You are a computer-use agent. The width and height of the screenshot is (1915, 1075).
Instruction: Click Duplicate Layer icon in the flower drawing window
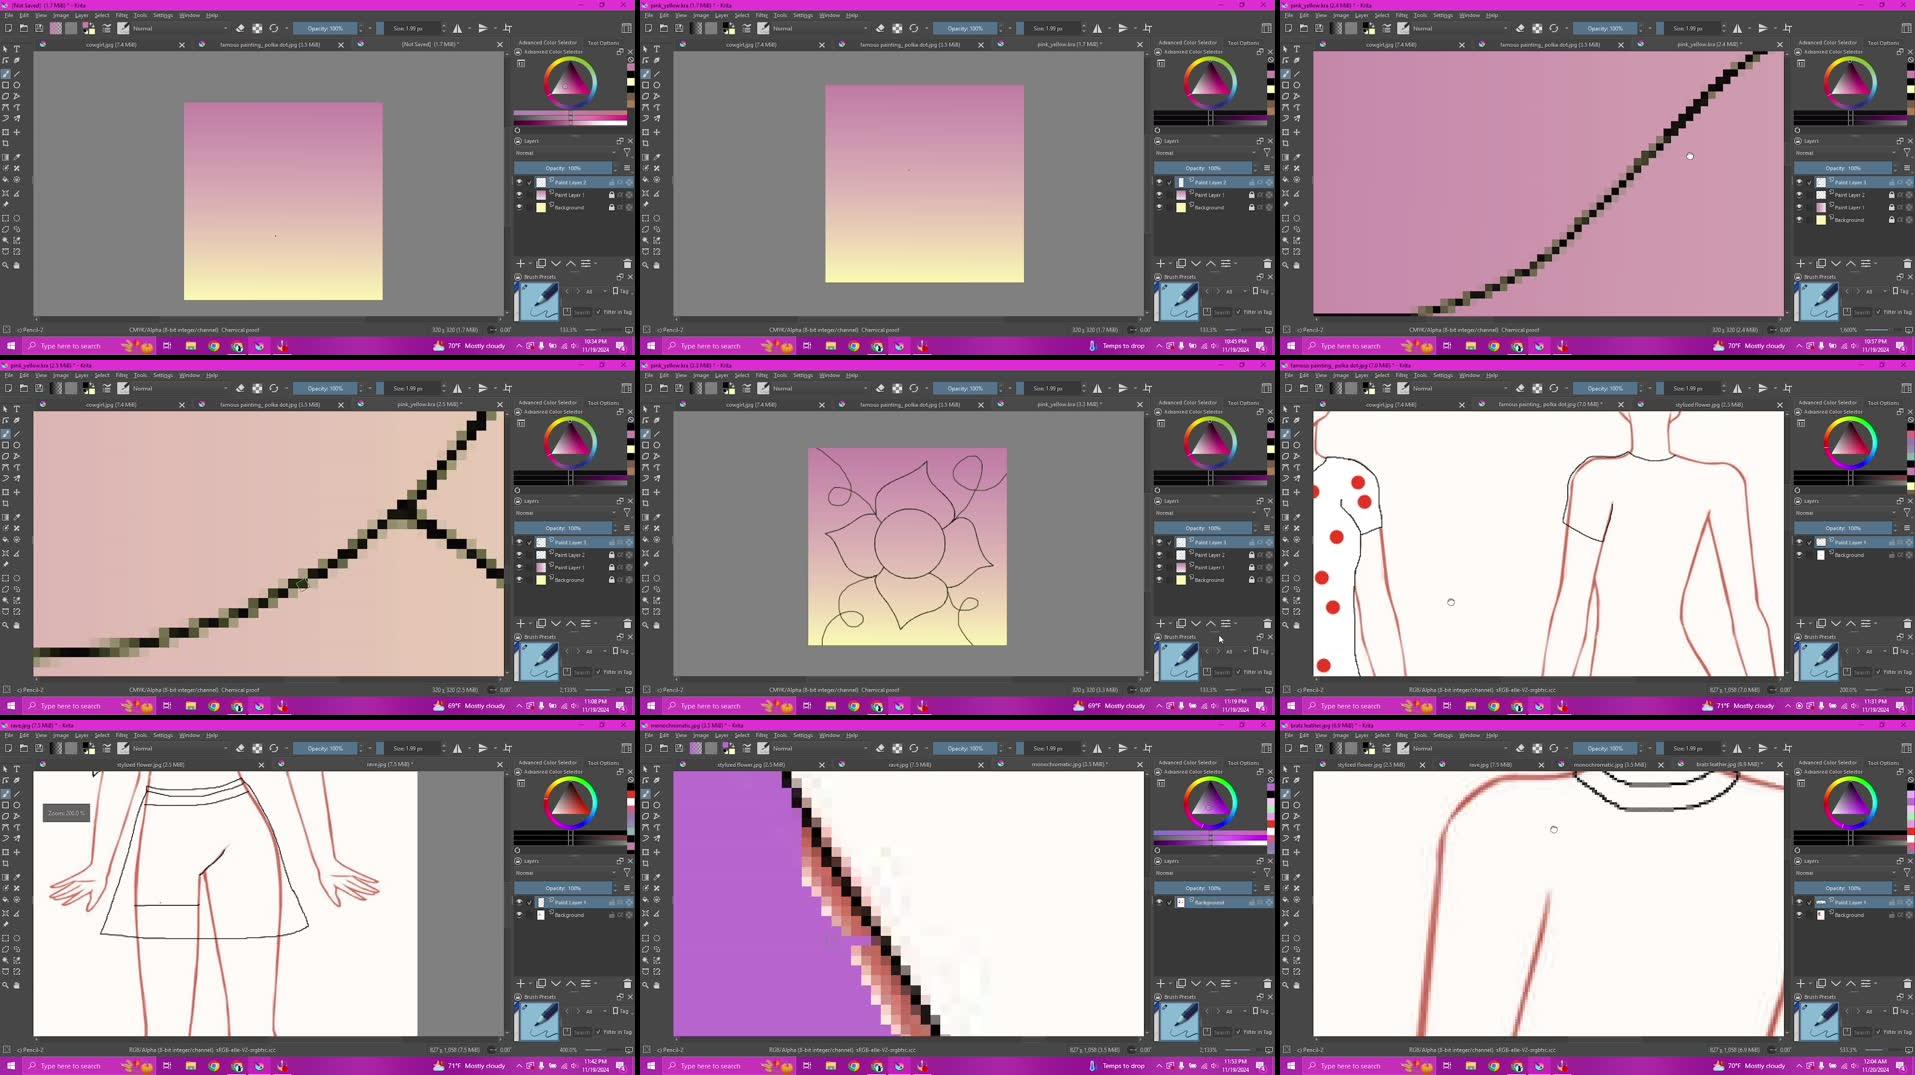[x=1181, y=624]
